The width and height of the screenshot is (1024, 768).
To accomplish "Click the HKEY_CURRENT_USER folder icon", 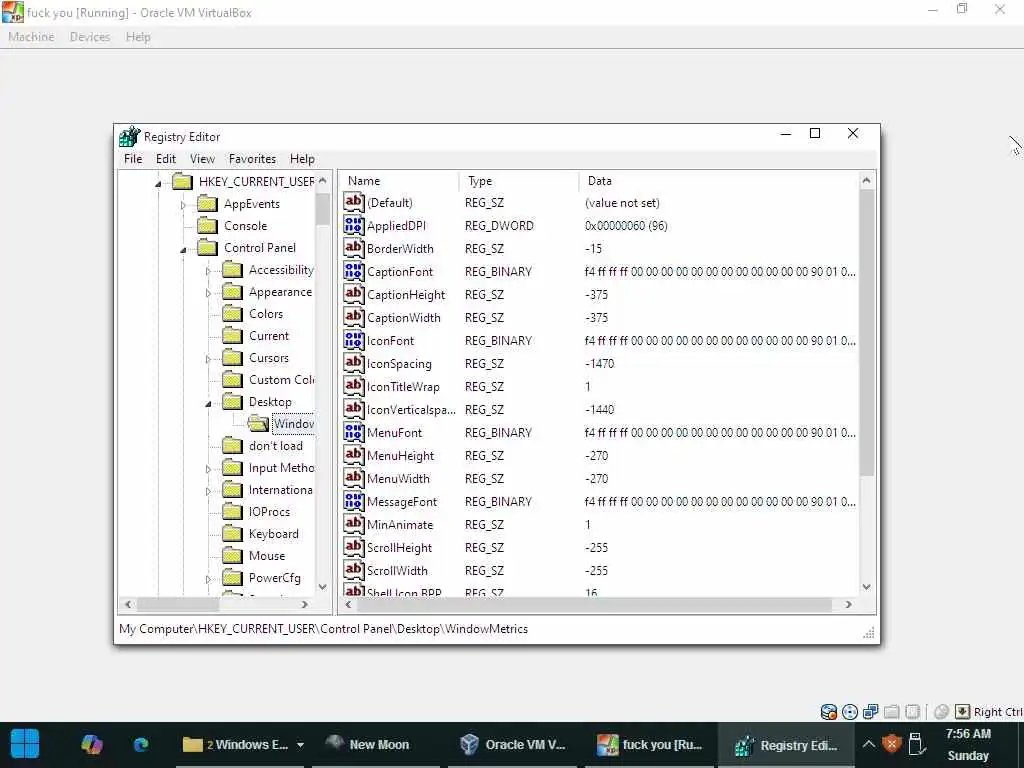I will (x=182, y=182).
